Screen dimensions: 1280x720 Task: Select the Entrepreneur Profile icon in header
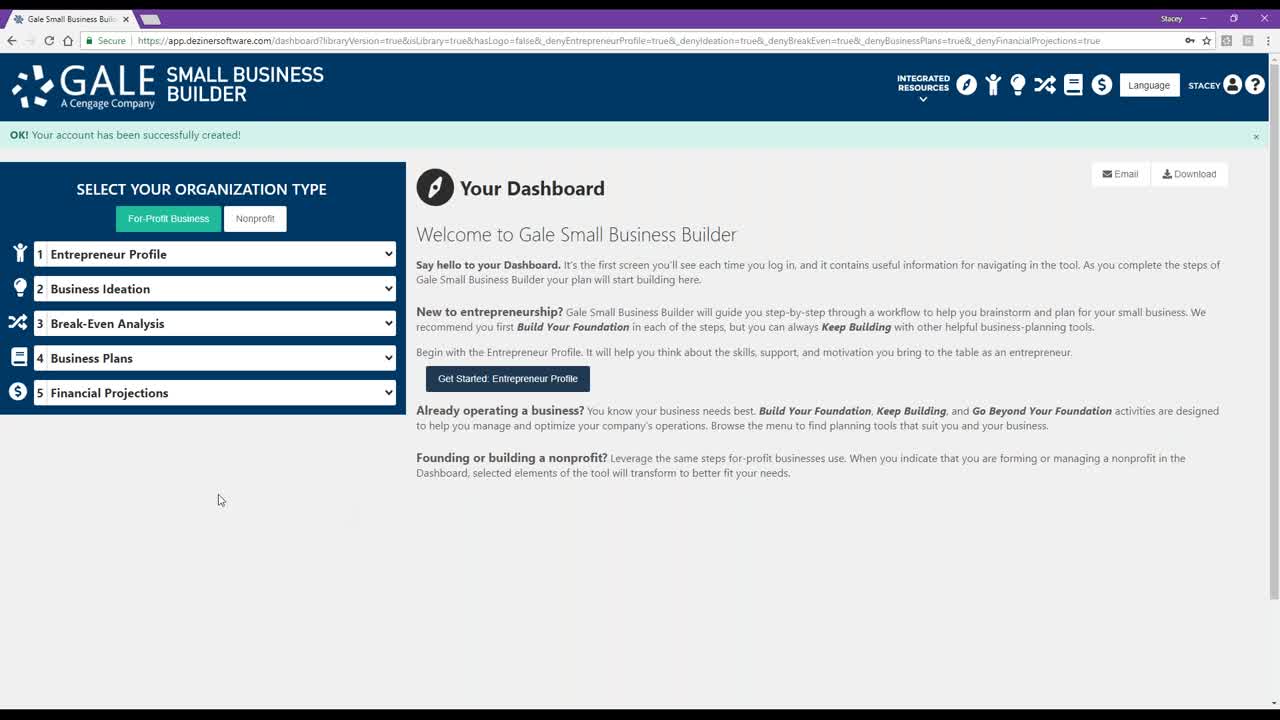click(992, 85)
